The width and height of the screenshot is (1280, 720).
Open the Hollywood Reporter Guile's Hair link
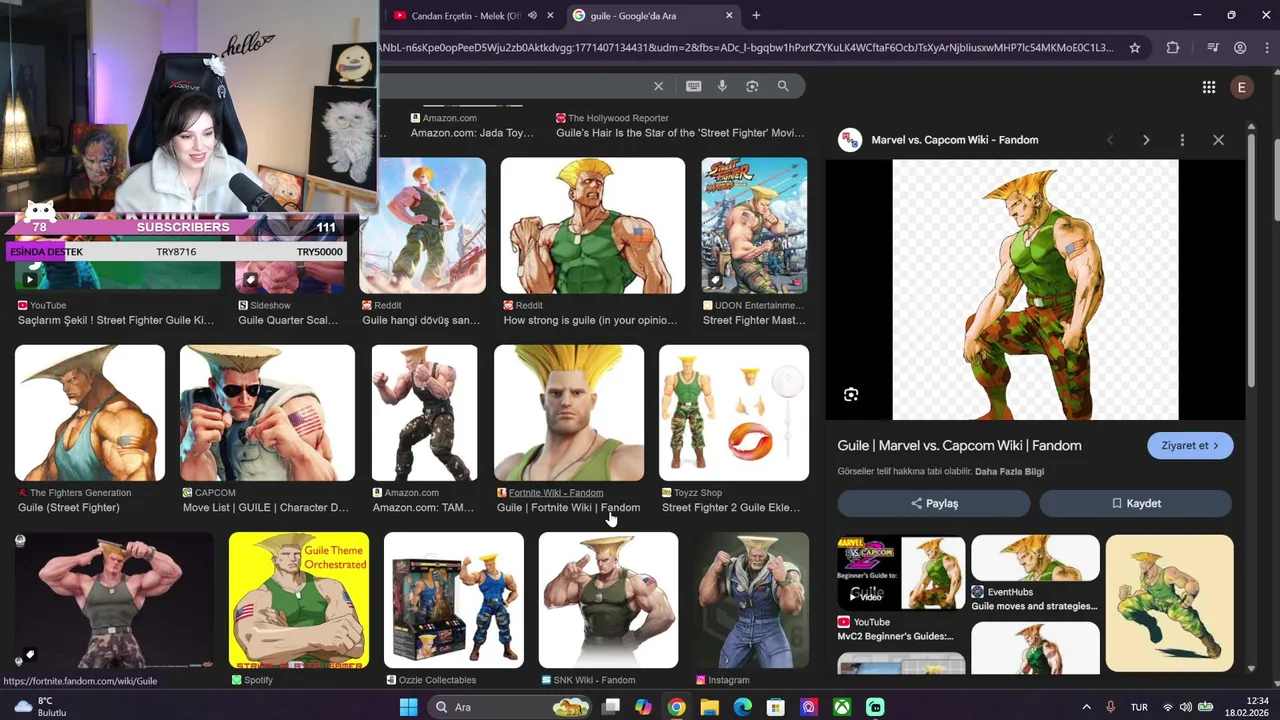click(680, 132)
